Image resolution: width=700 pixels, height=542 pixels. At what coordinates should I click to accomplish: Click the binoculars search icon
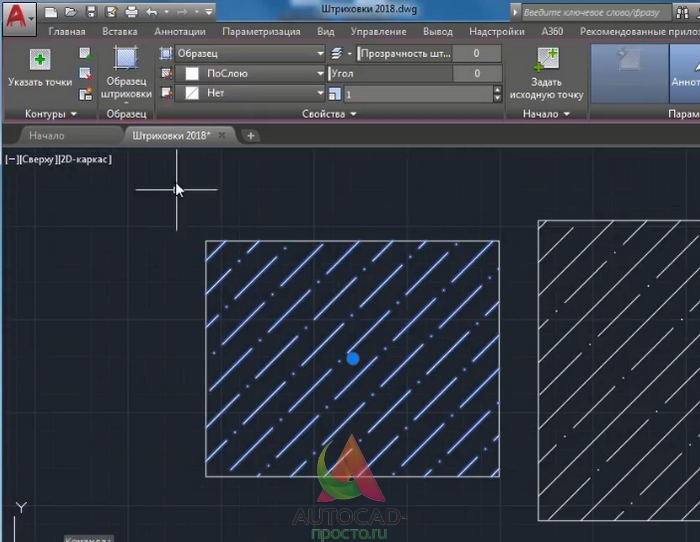682,13
